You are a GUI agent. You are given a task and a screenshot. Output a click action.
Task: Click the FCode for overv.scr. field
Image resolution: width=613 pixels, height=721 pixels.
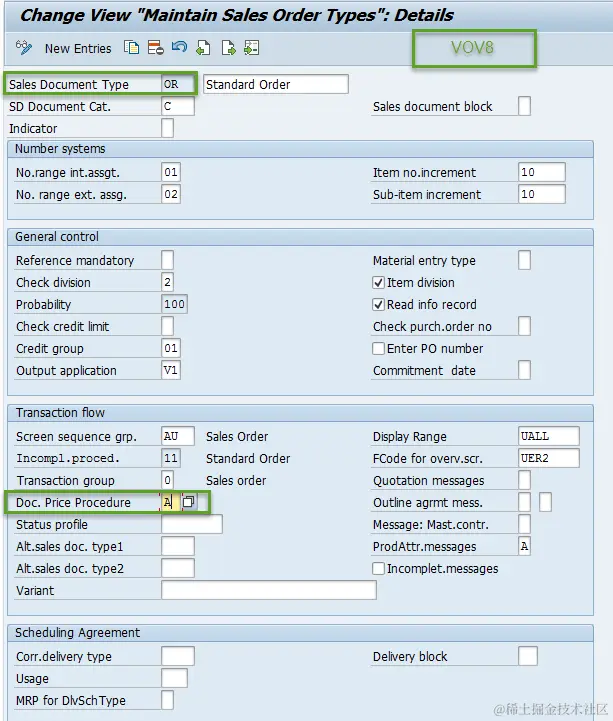[549, 458]
